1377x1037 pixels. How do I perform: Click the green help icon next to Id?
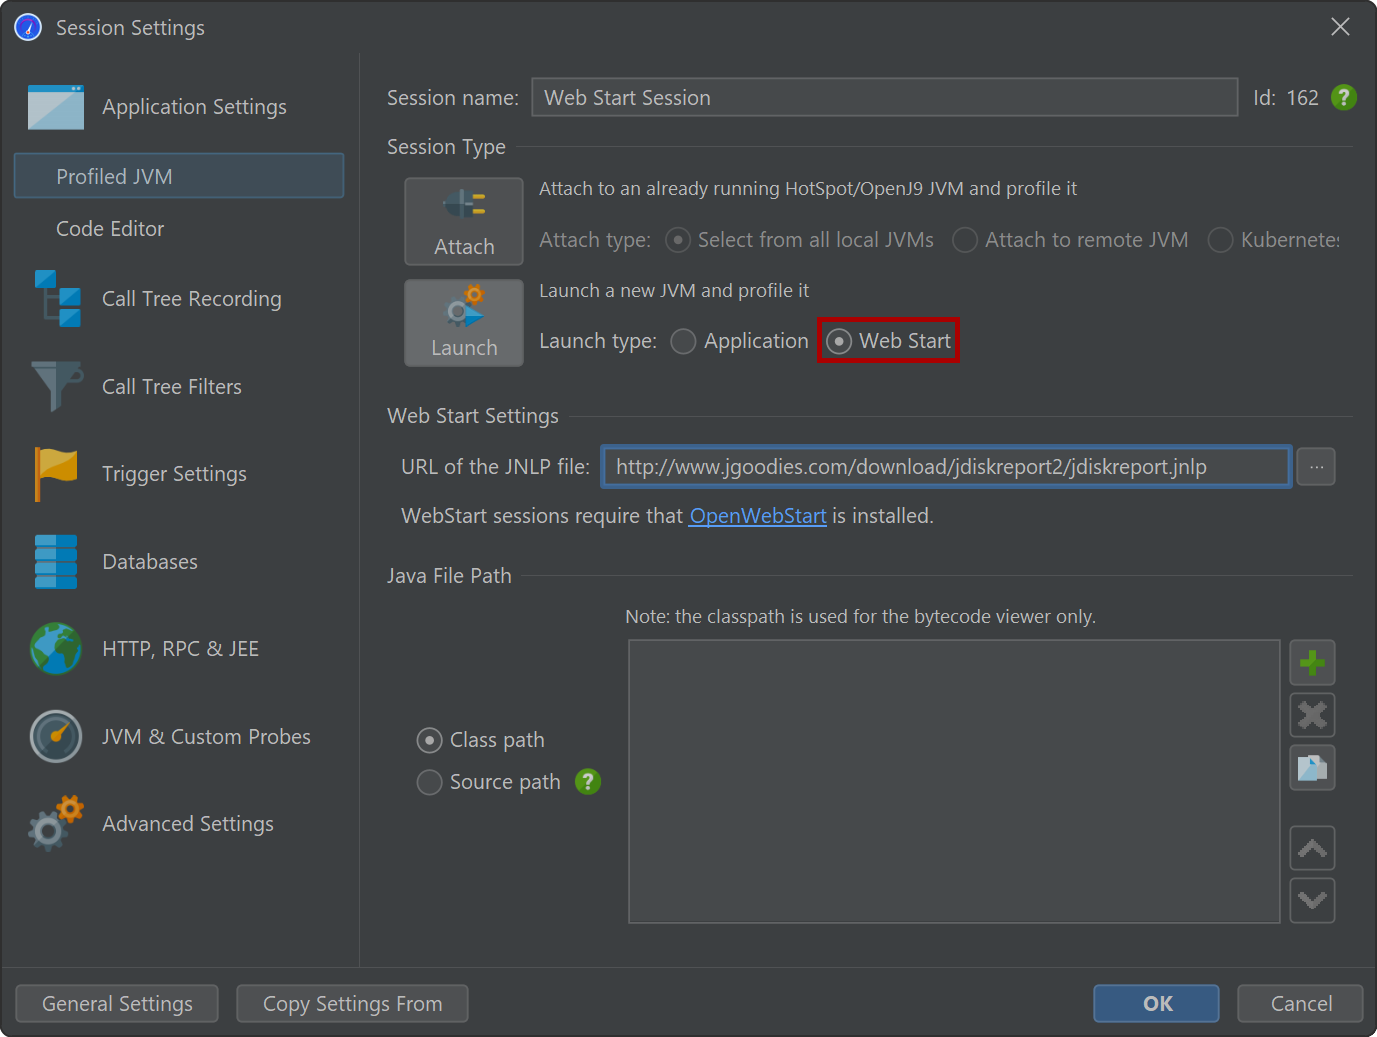1343,98
